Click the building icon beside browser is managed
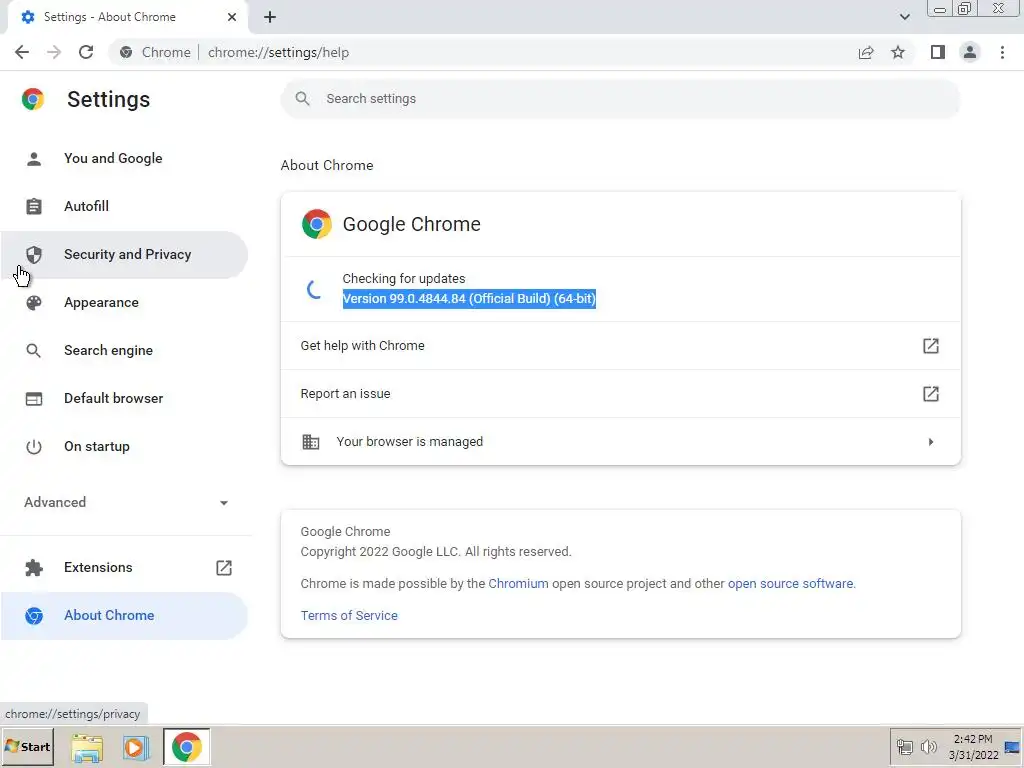Screen dimensions: 1024x768 point(311,441)
